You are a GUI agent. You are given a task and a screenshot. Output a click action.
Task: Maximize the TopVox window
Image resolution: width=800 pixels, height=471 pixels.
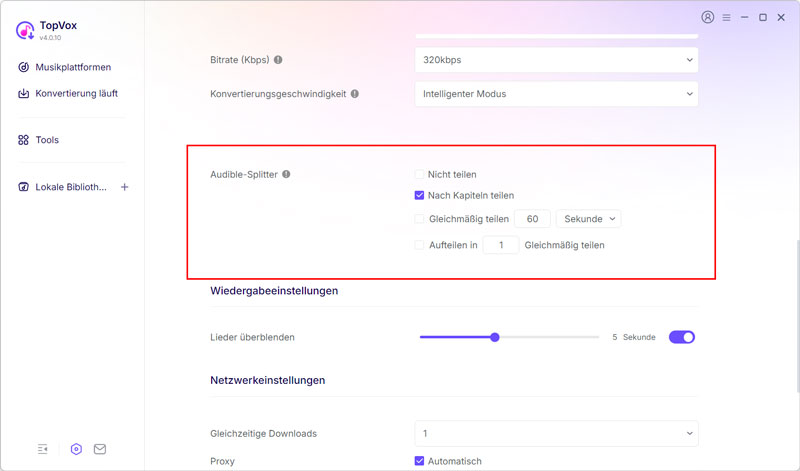pyautogui.click(x=763, y=17)
